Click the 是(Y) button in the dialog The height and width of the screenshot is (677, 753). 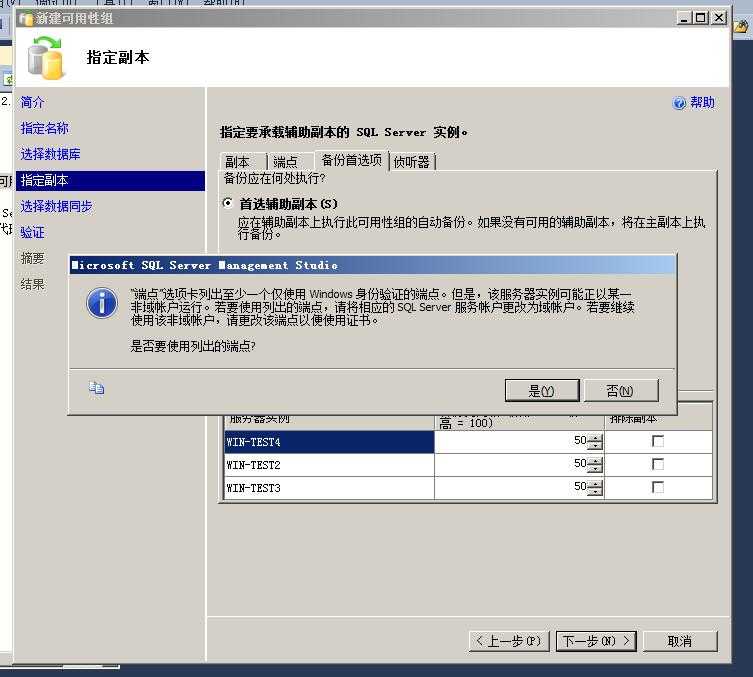pyautogui.click(x=542, y=390)
